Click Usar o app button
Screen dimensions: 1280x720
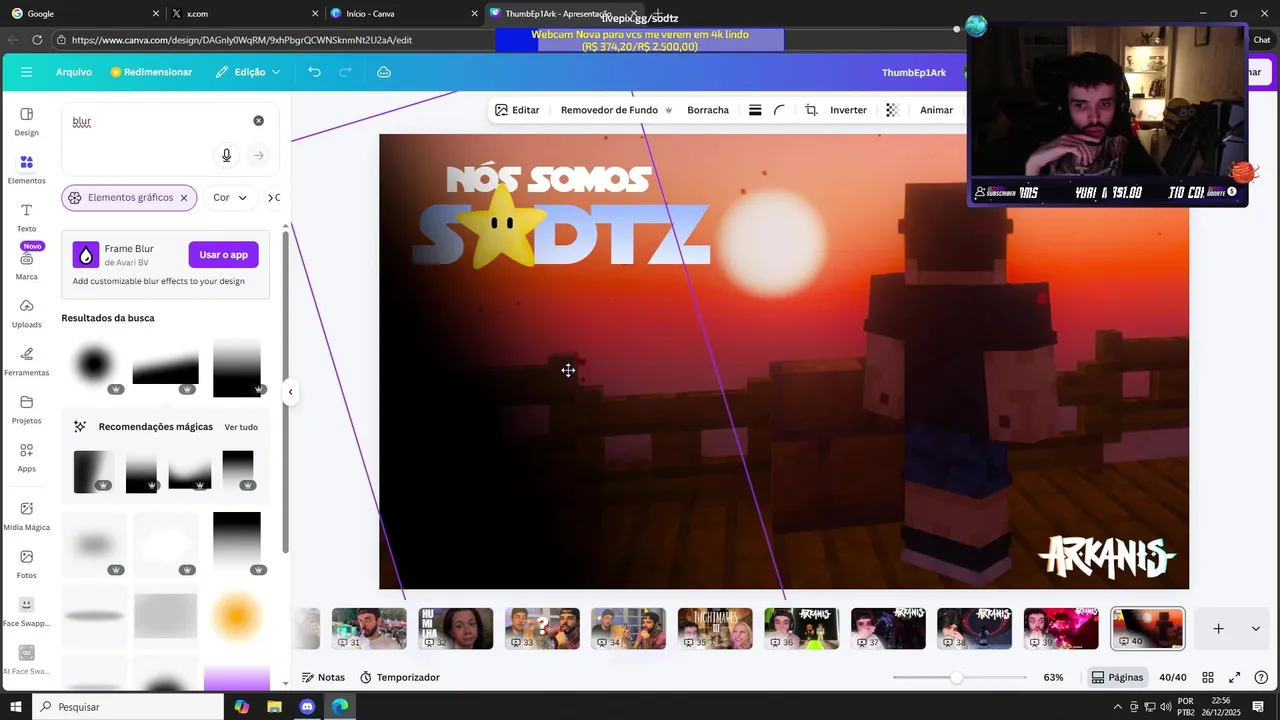click(223, 255)
